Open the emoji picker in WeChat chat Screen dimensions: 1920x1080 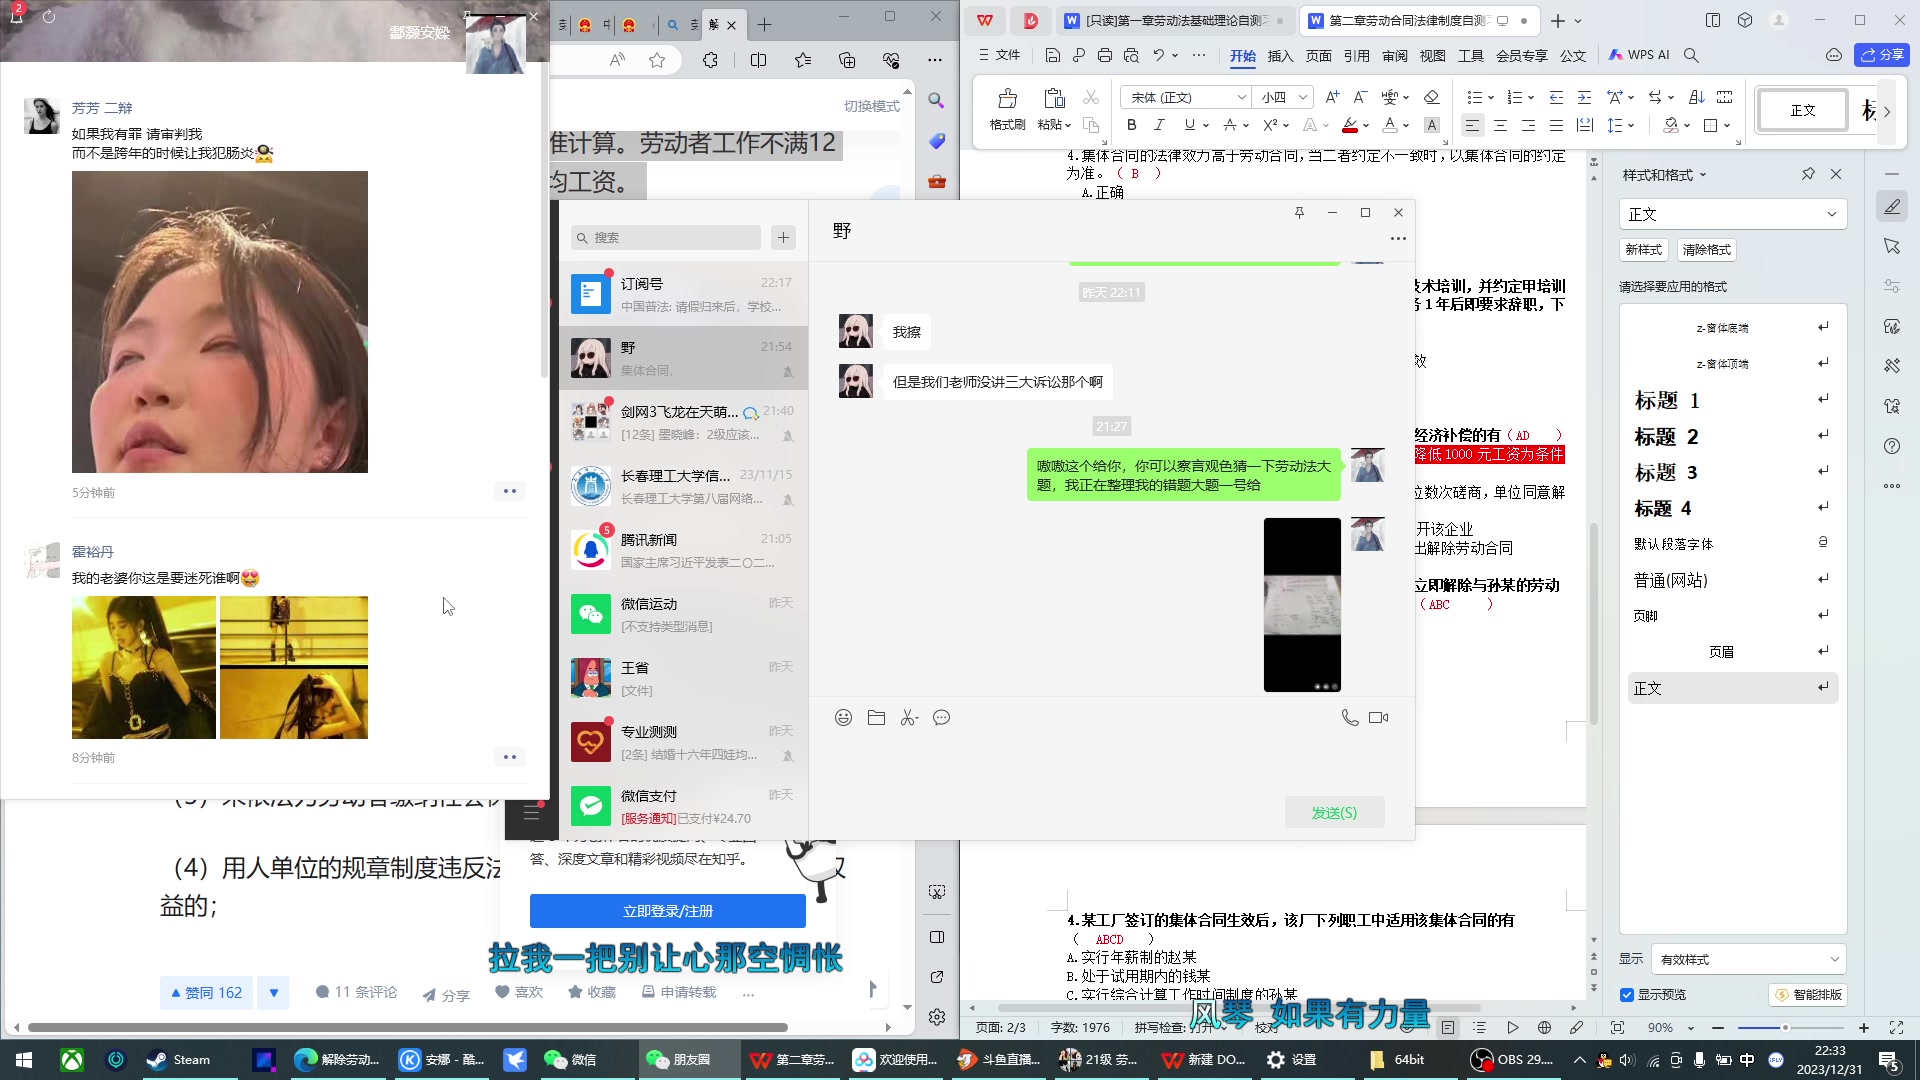(843, 718)
